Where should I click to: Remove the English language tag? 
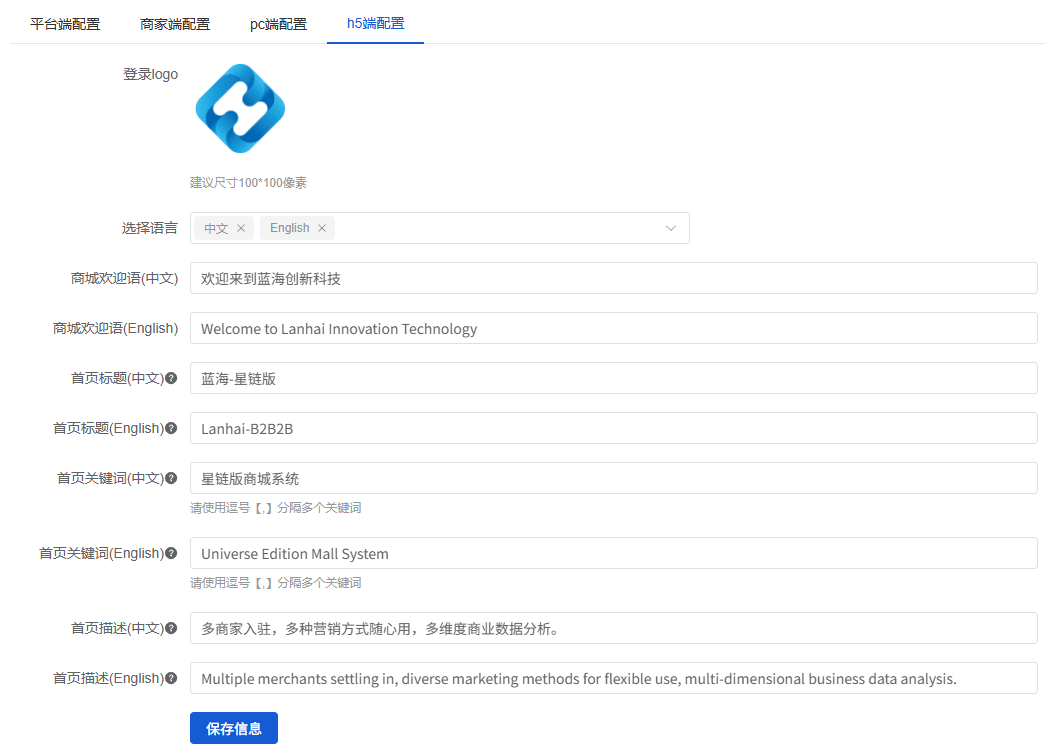(x=322, y=228)
